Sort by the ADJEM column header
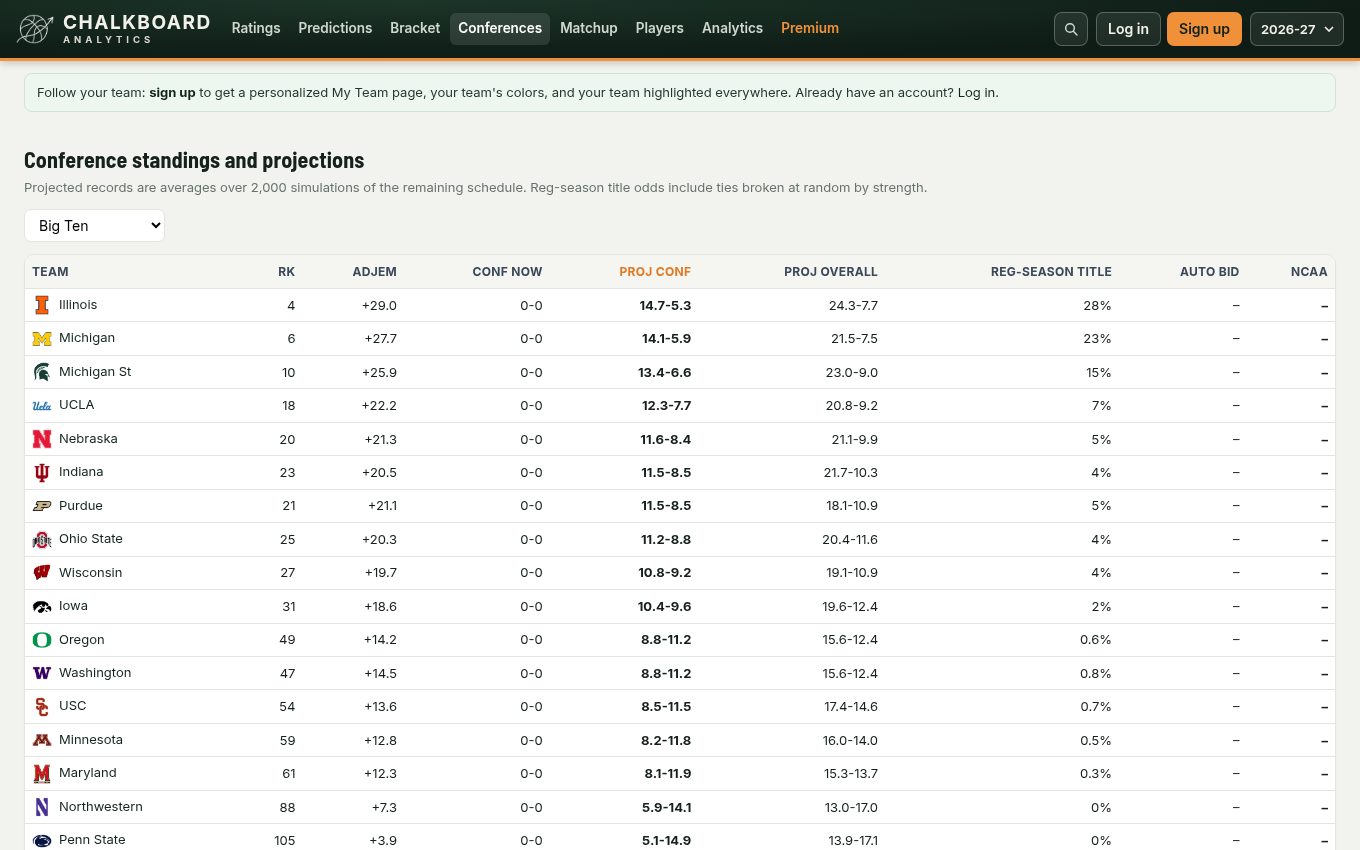Viewport: 1360px width, 850px height. tap(375, 272)
